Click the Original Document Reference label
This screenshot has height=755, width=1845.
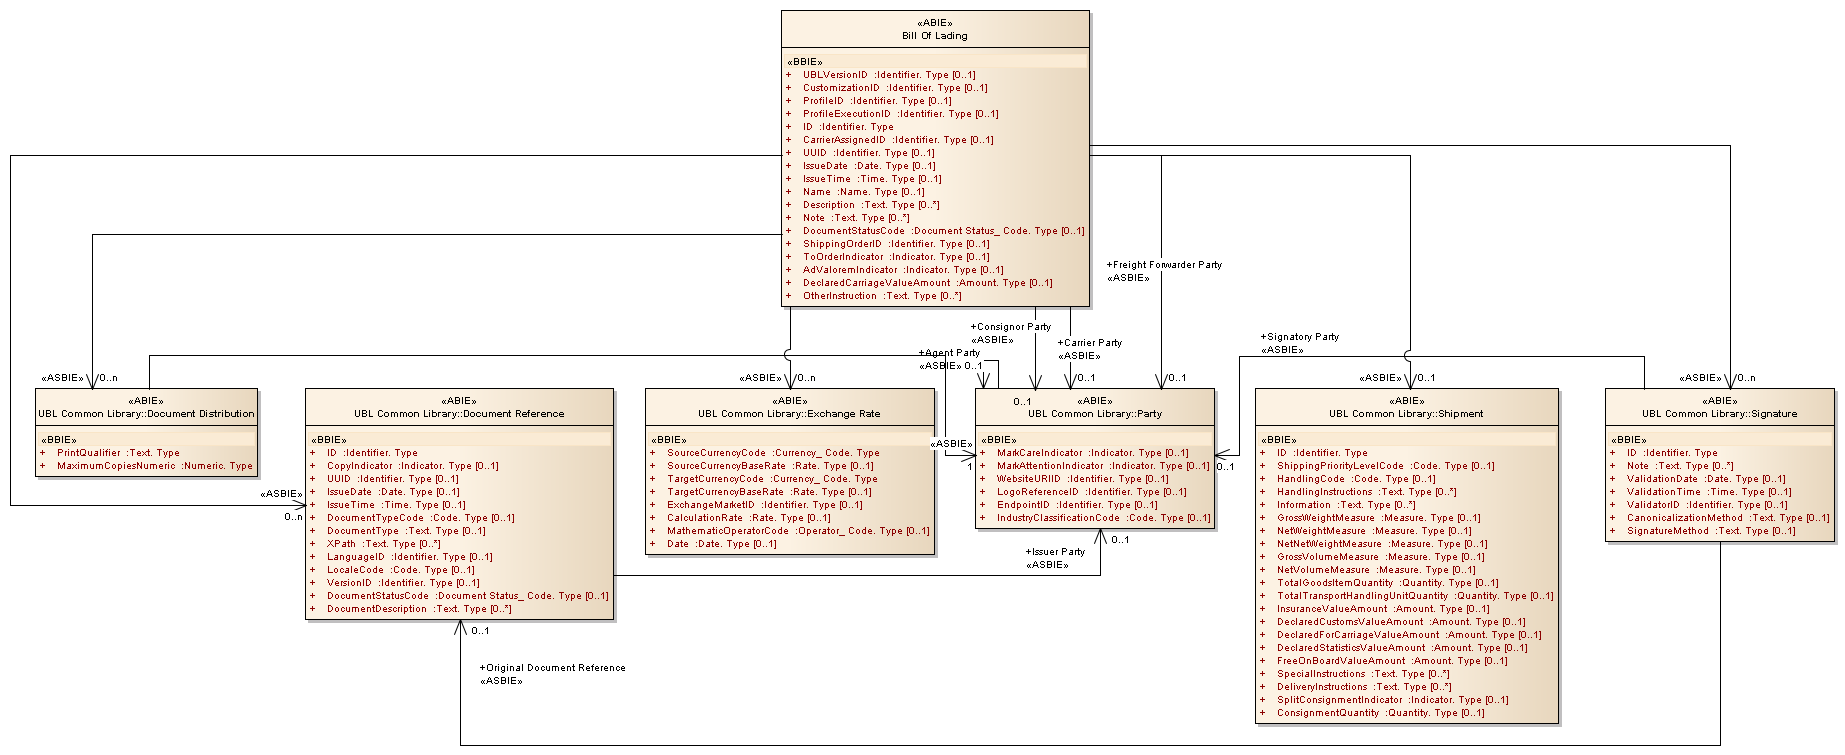552,668
